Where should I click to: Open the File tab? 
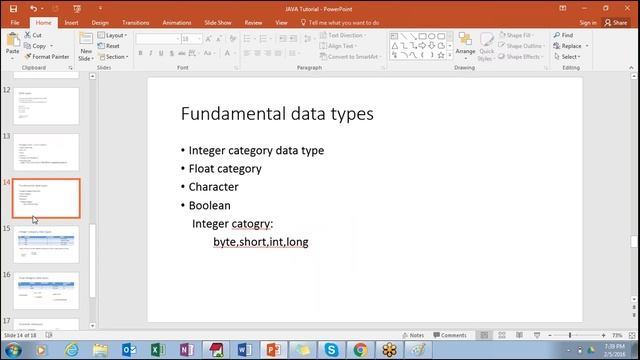point(15,22)
